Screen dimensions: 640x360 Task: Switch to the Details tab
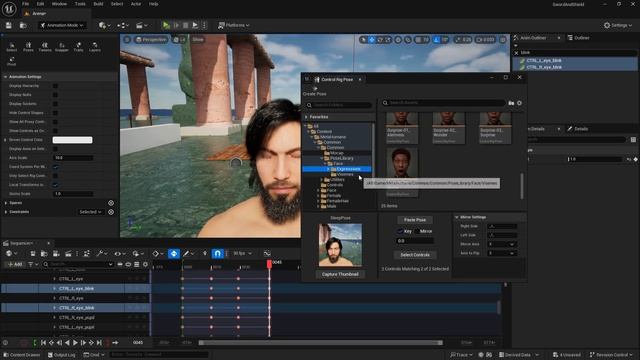[x=578, y=129]
